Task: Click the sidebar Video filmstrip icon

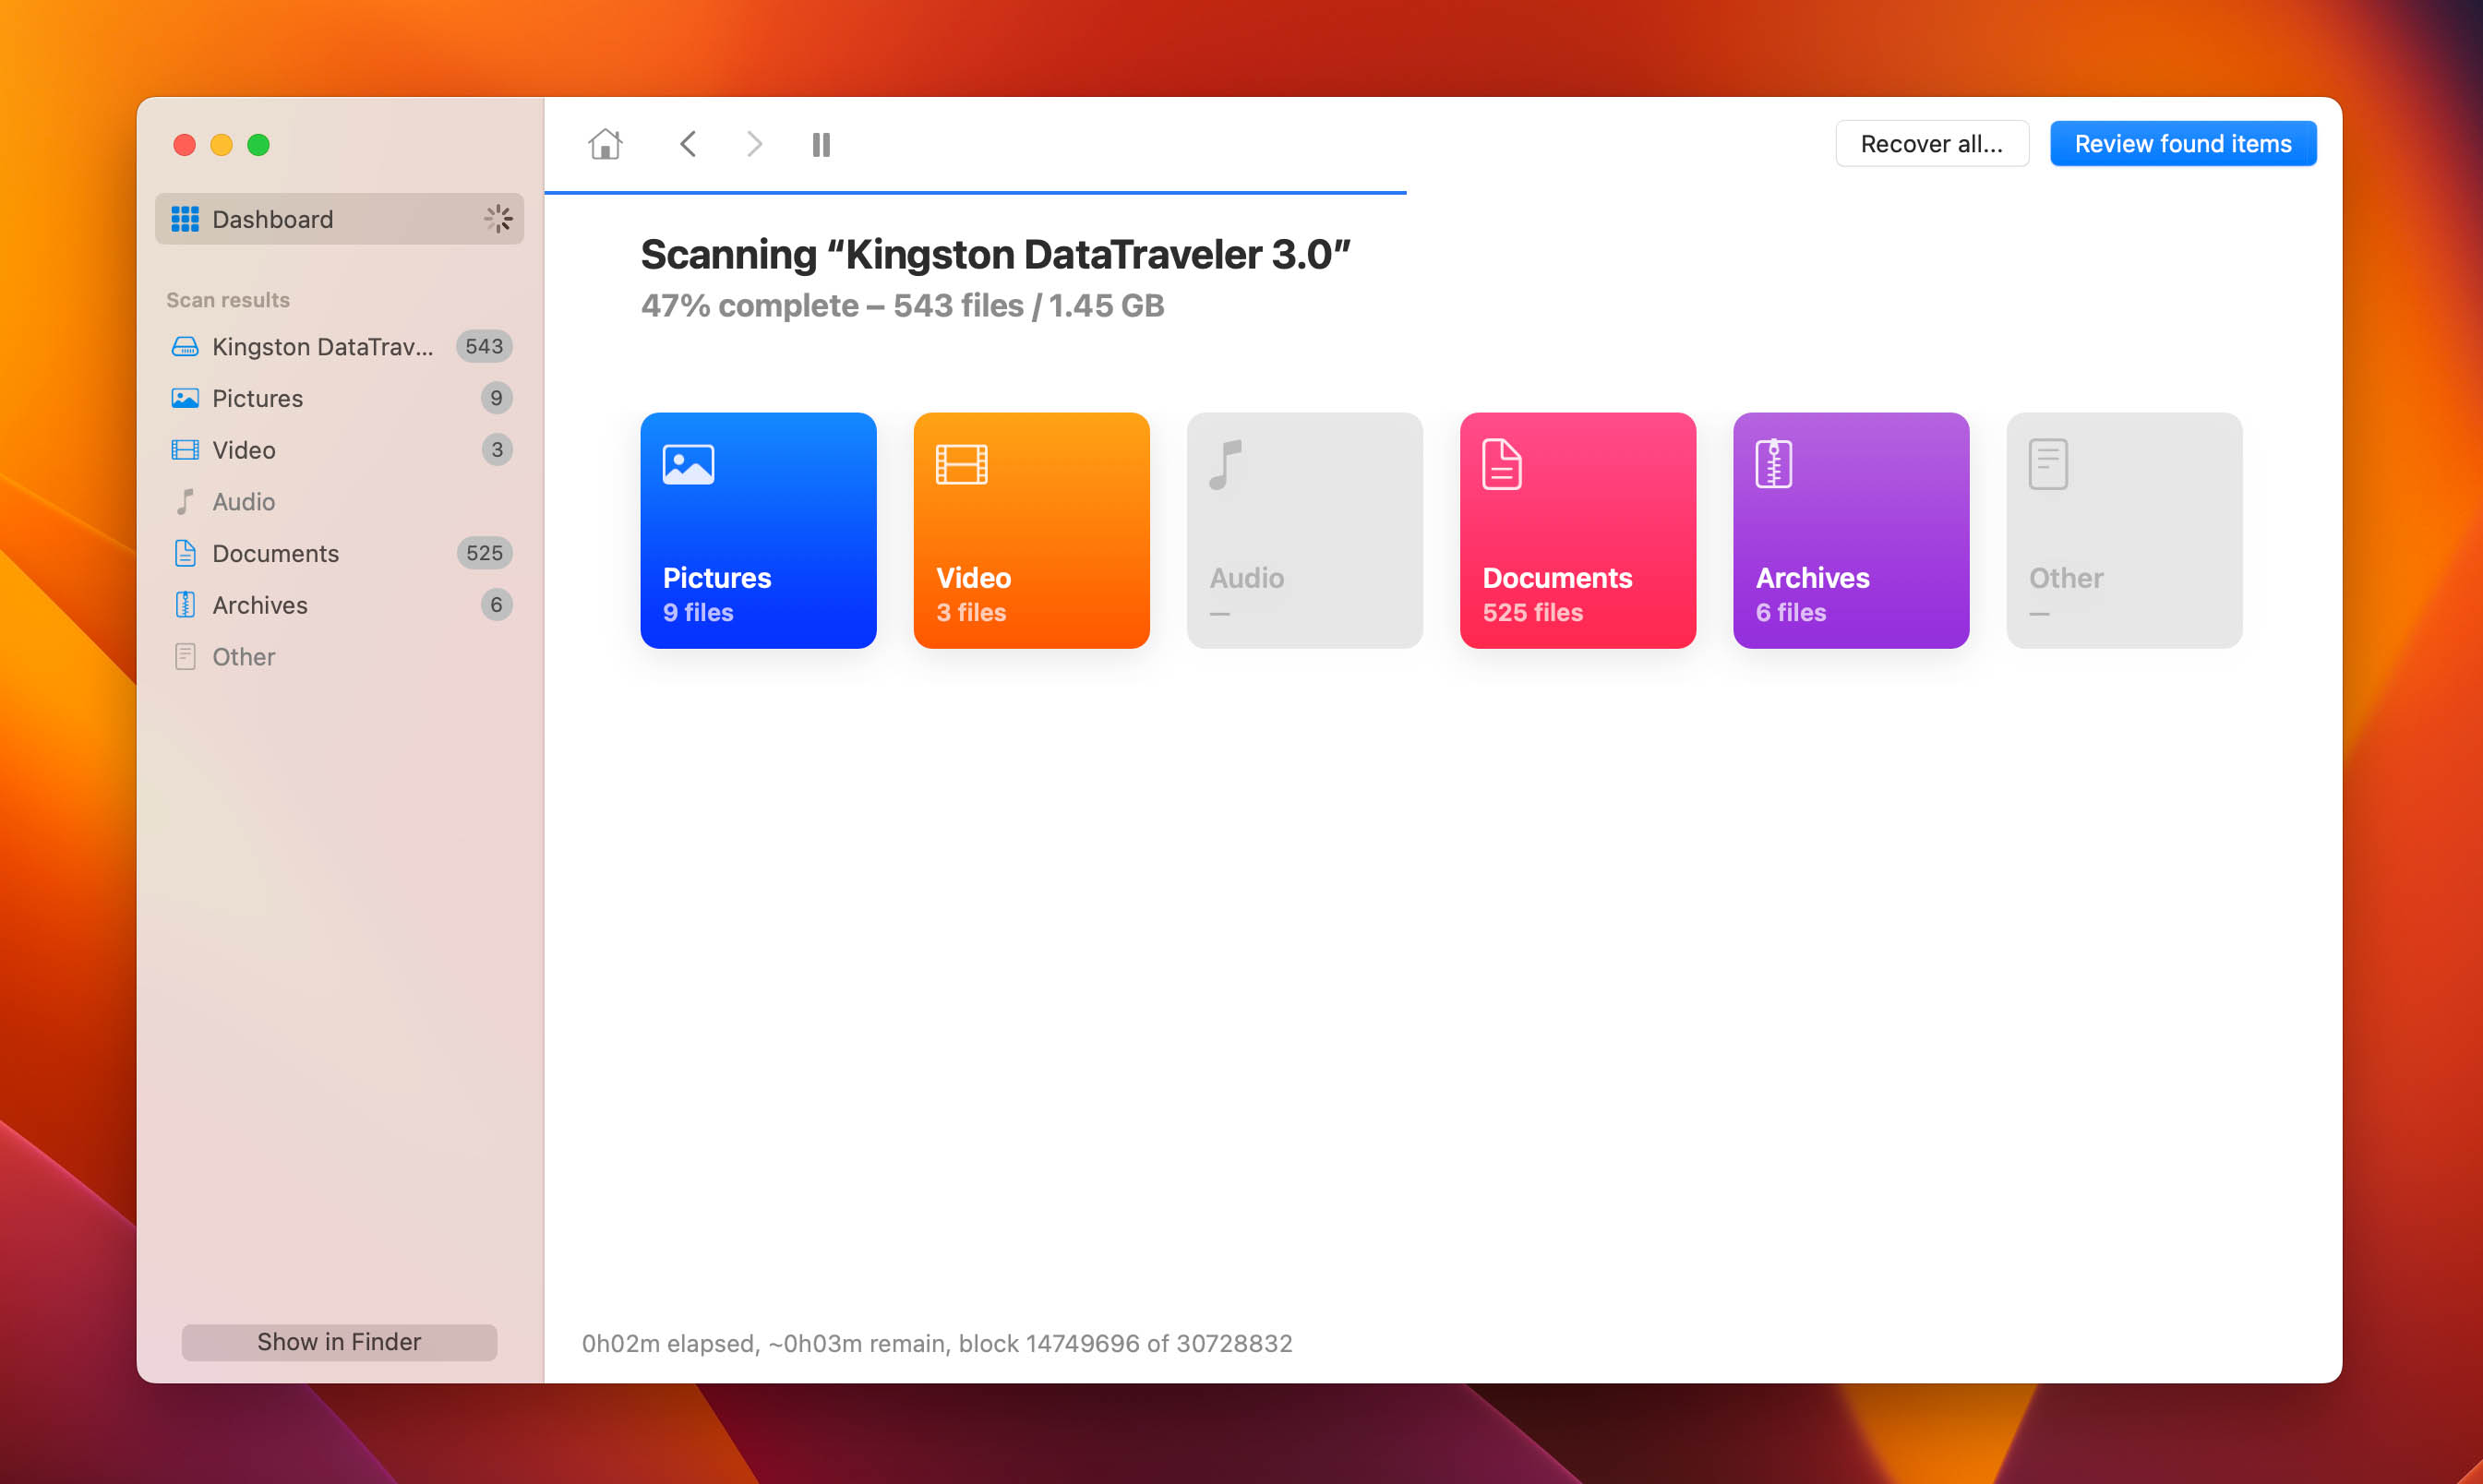Action: 185,450
